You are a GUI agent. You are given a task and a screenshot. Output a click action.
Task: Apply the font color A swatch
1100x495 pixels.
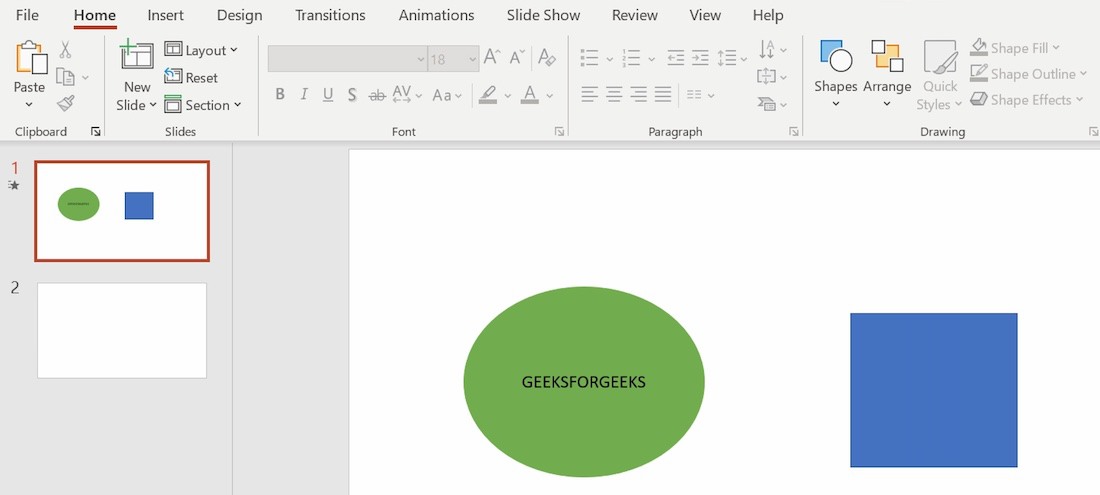pos(530,94)
